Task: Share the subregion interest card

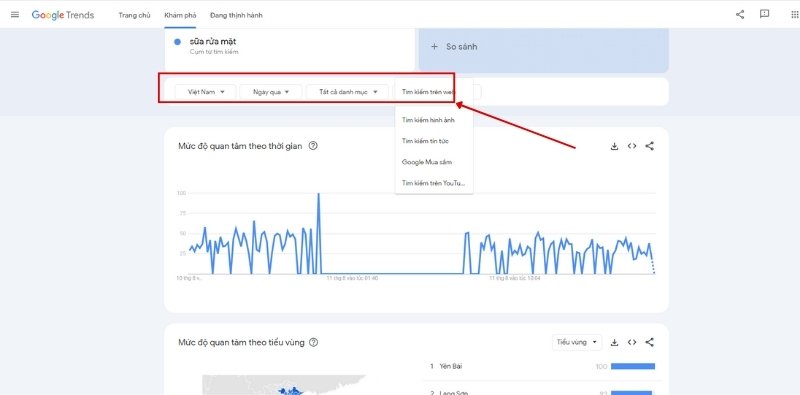Action: coord(649,342)
